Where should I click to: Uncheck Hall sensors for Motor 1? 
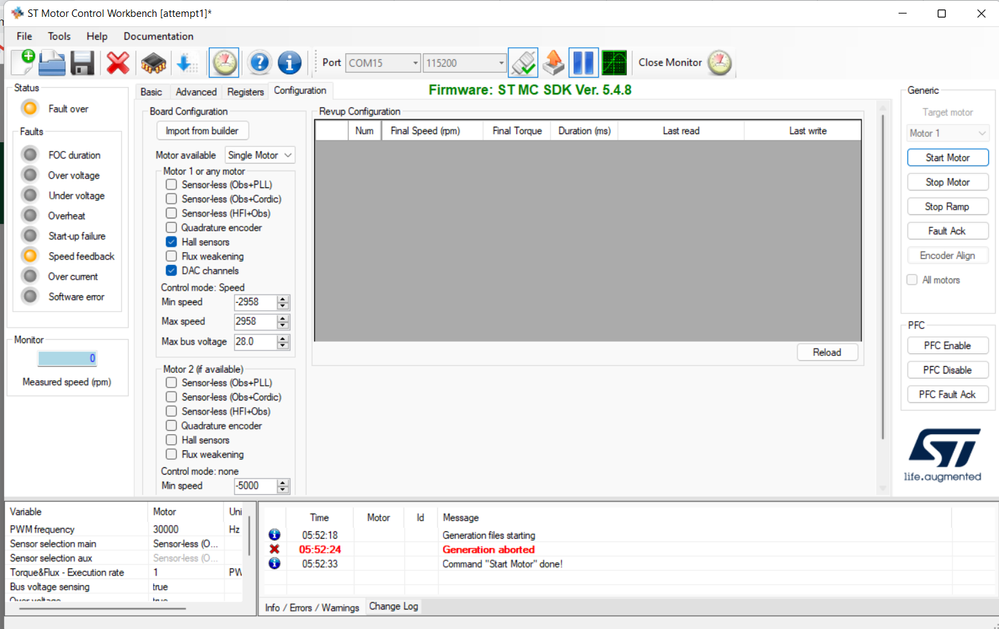click(x=171, y=242)
